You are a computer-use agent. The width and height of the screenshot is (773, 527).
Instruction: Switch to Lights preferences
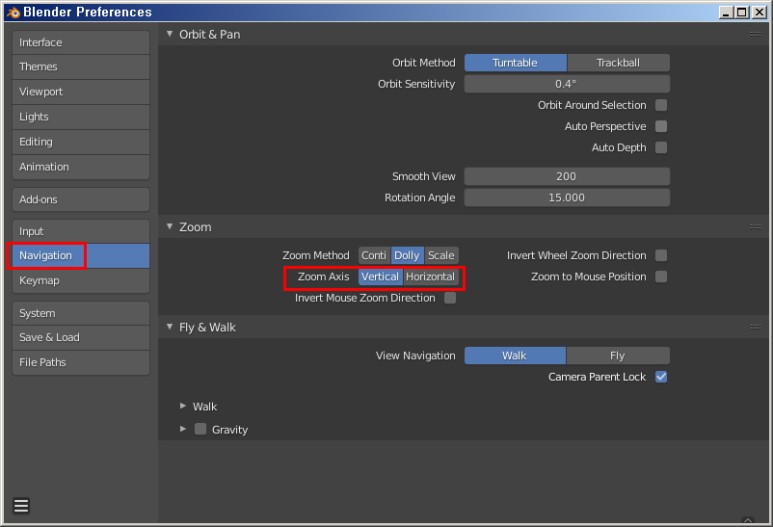(x=81, y=117)
